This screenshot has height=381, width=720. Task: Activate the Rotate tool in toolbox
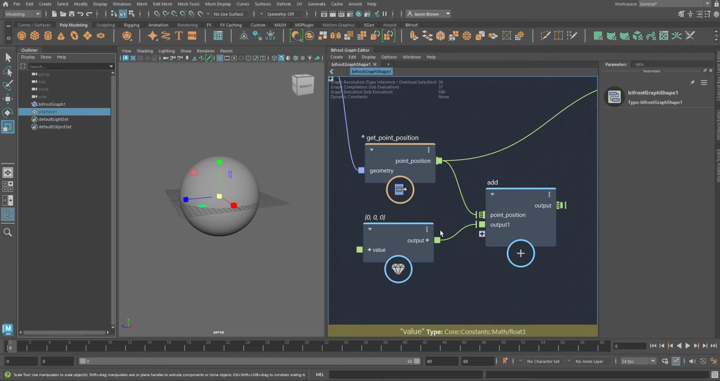click(x=8, y=113)
